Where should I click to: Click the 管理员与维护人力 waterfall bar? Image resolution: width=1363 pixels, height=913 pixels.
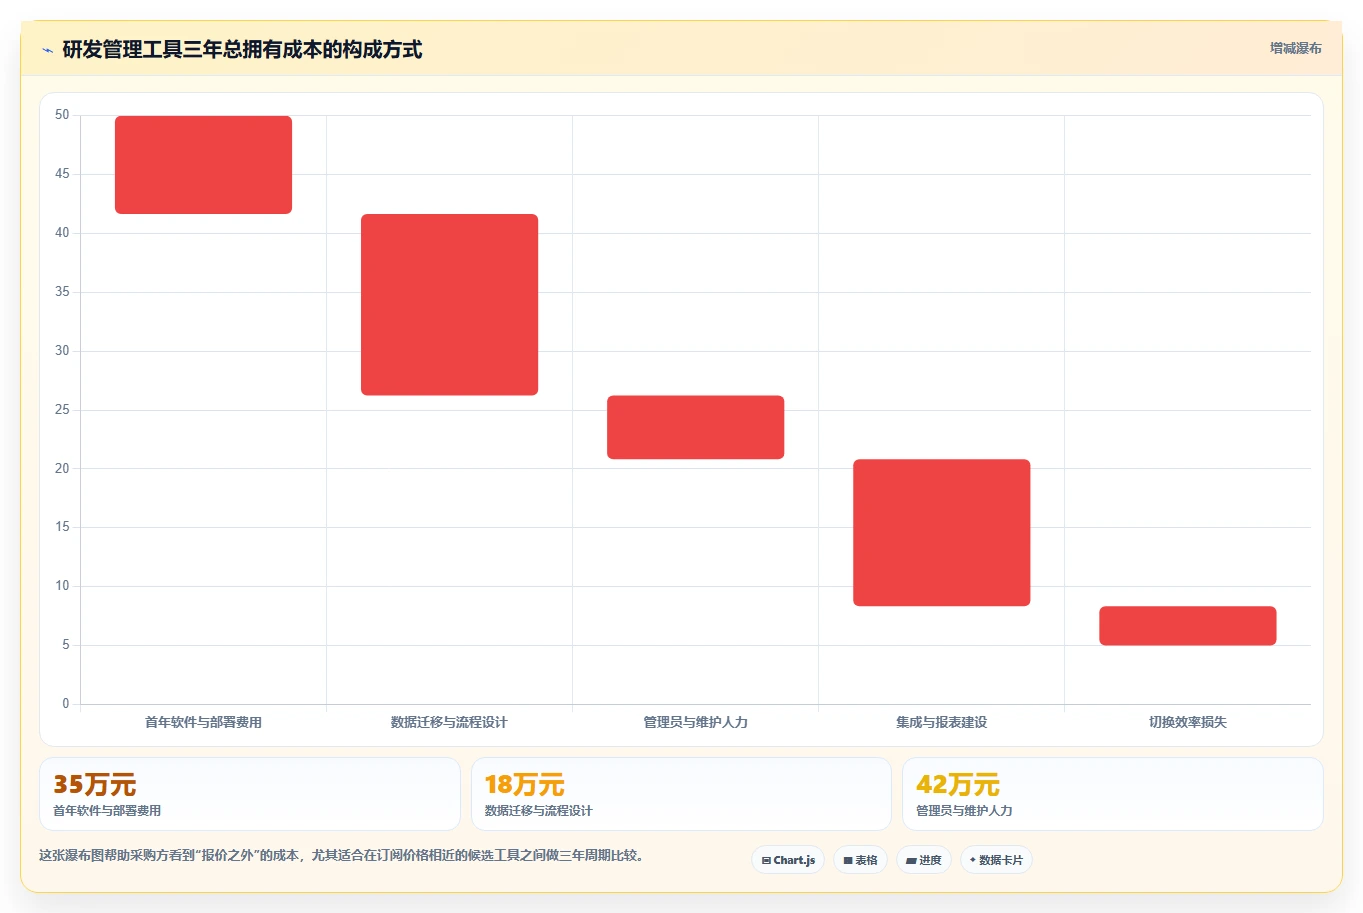695,427
